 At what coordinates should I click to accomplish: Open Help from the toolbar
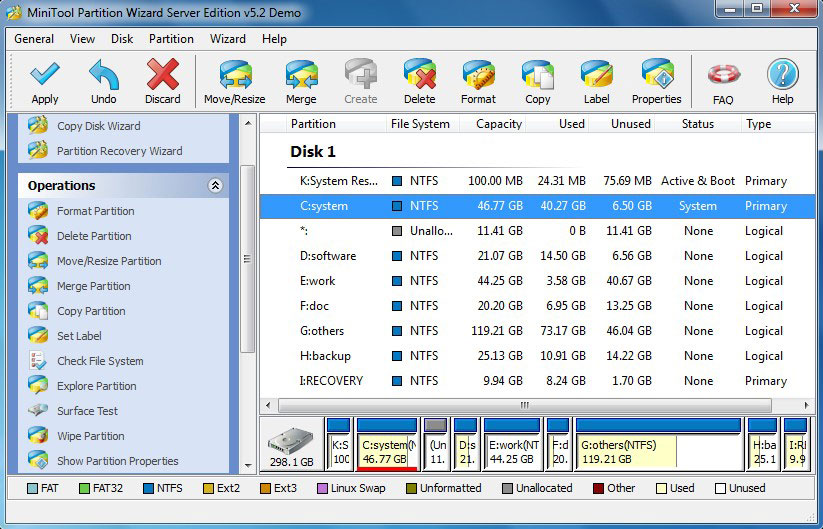[x=783, y=82]
